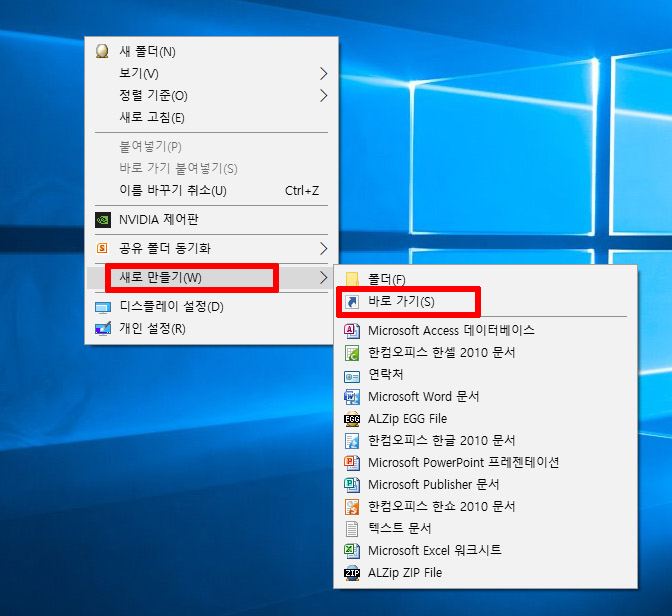The width and height of the screenshot is (672, 616).
Task: Open NVIDIA 제어판 from menu
Action: coord(211,219)
